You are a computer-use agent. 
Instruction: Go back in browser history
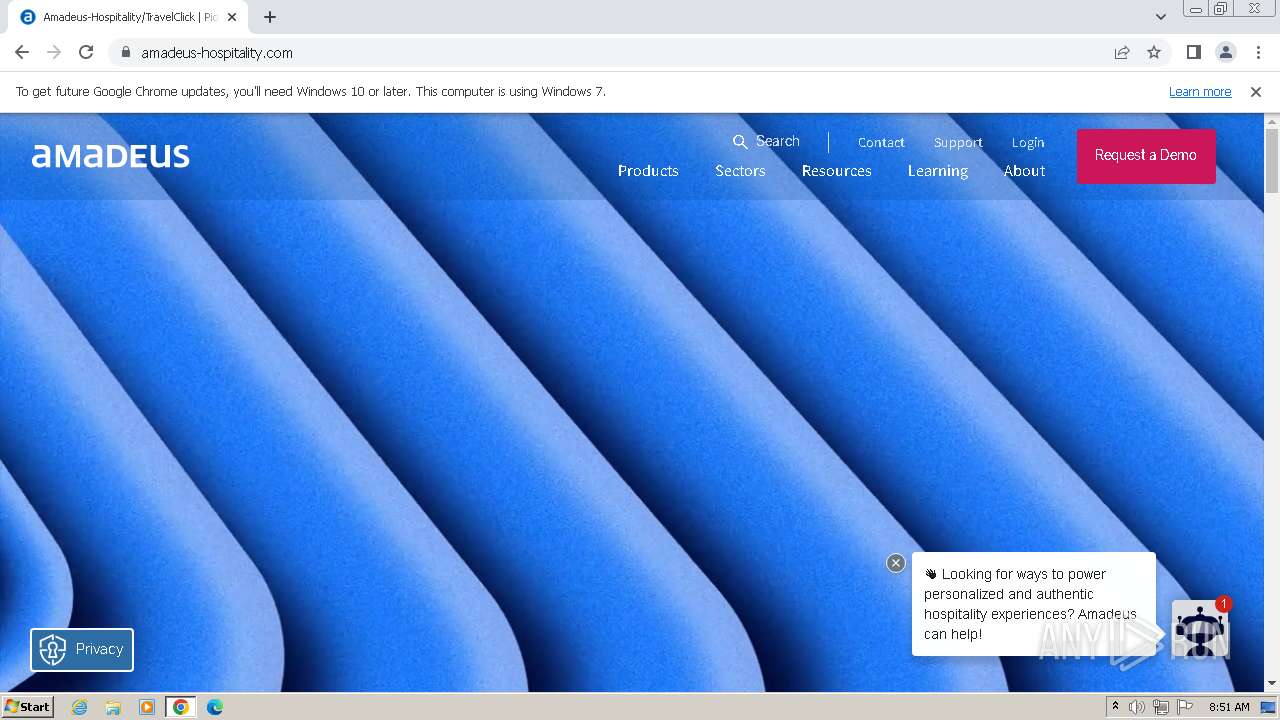pyautogui.click(x=22, y=53)
